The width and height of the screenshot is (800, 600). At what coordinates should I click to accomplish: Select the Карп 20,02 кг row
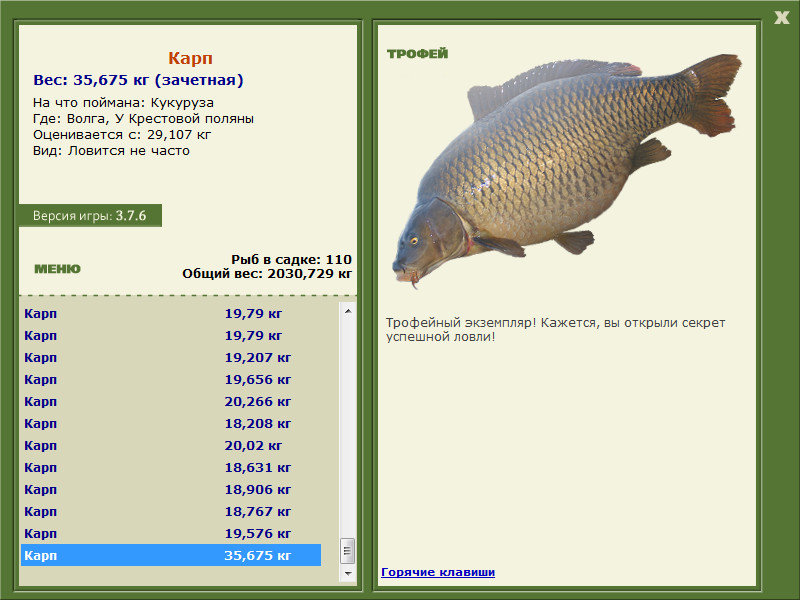(x=171, y=445)
